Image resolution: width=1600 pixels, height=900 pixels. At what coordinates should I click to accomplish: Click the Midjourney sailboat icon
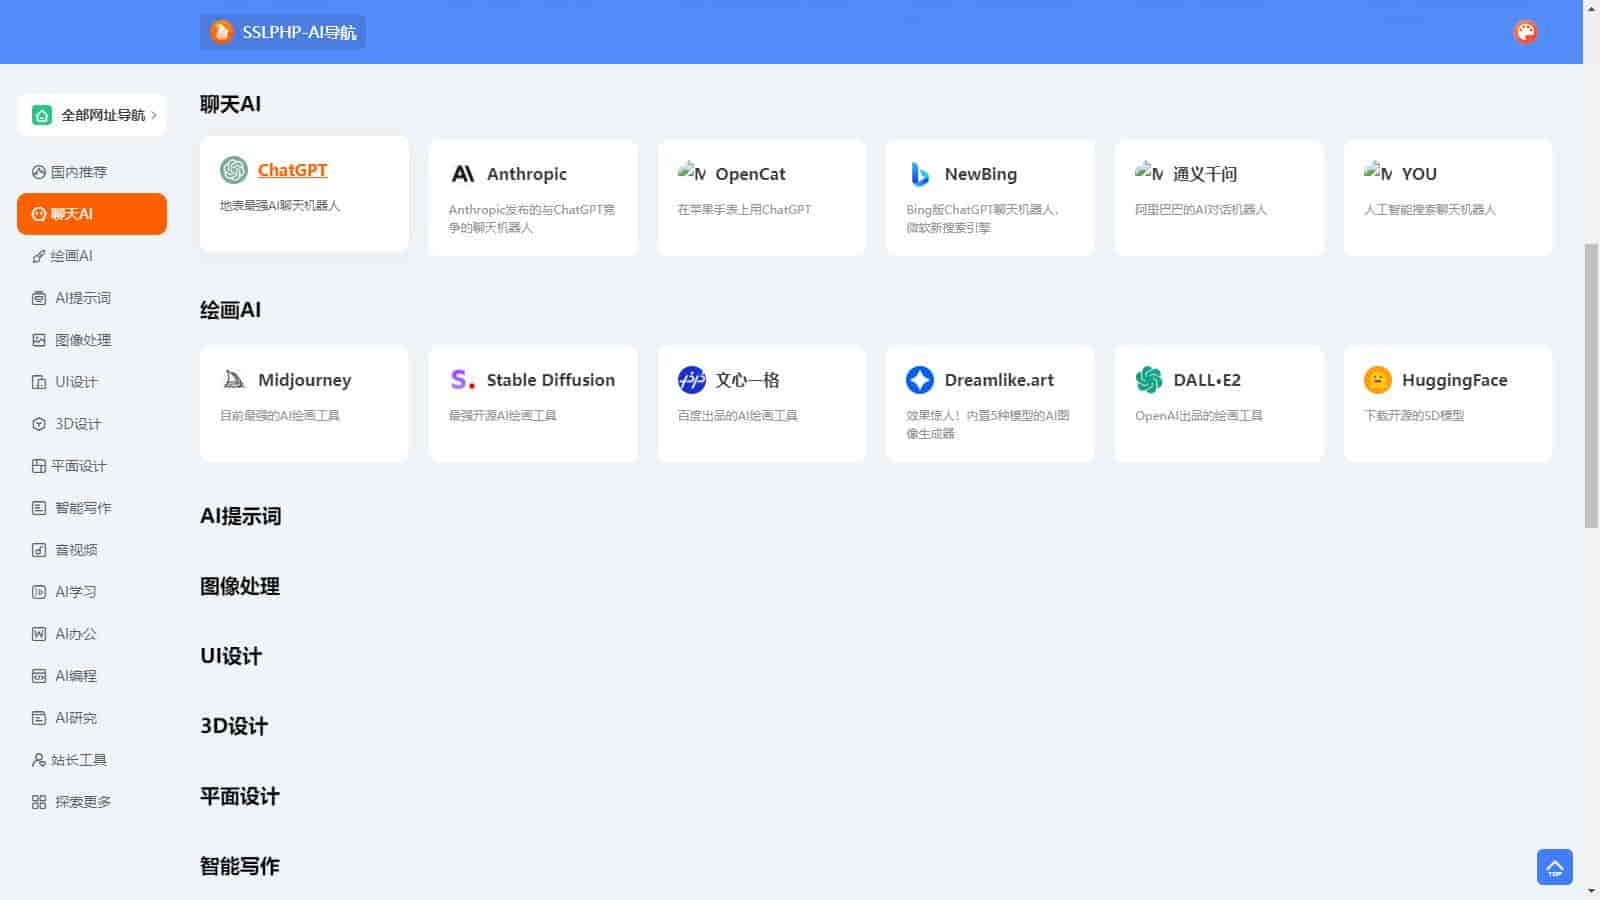coord(233,380)
